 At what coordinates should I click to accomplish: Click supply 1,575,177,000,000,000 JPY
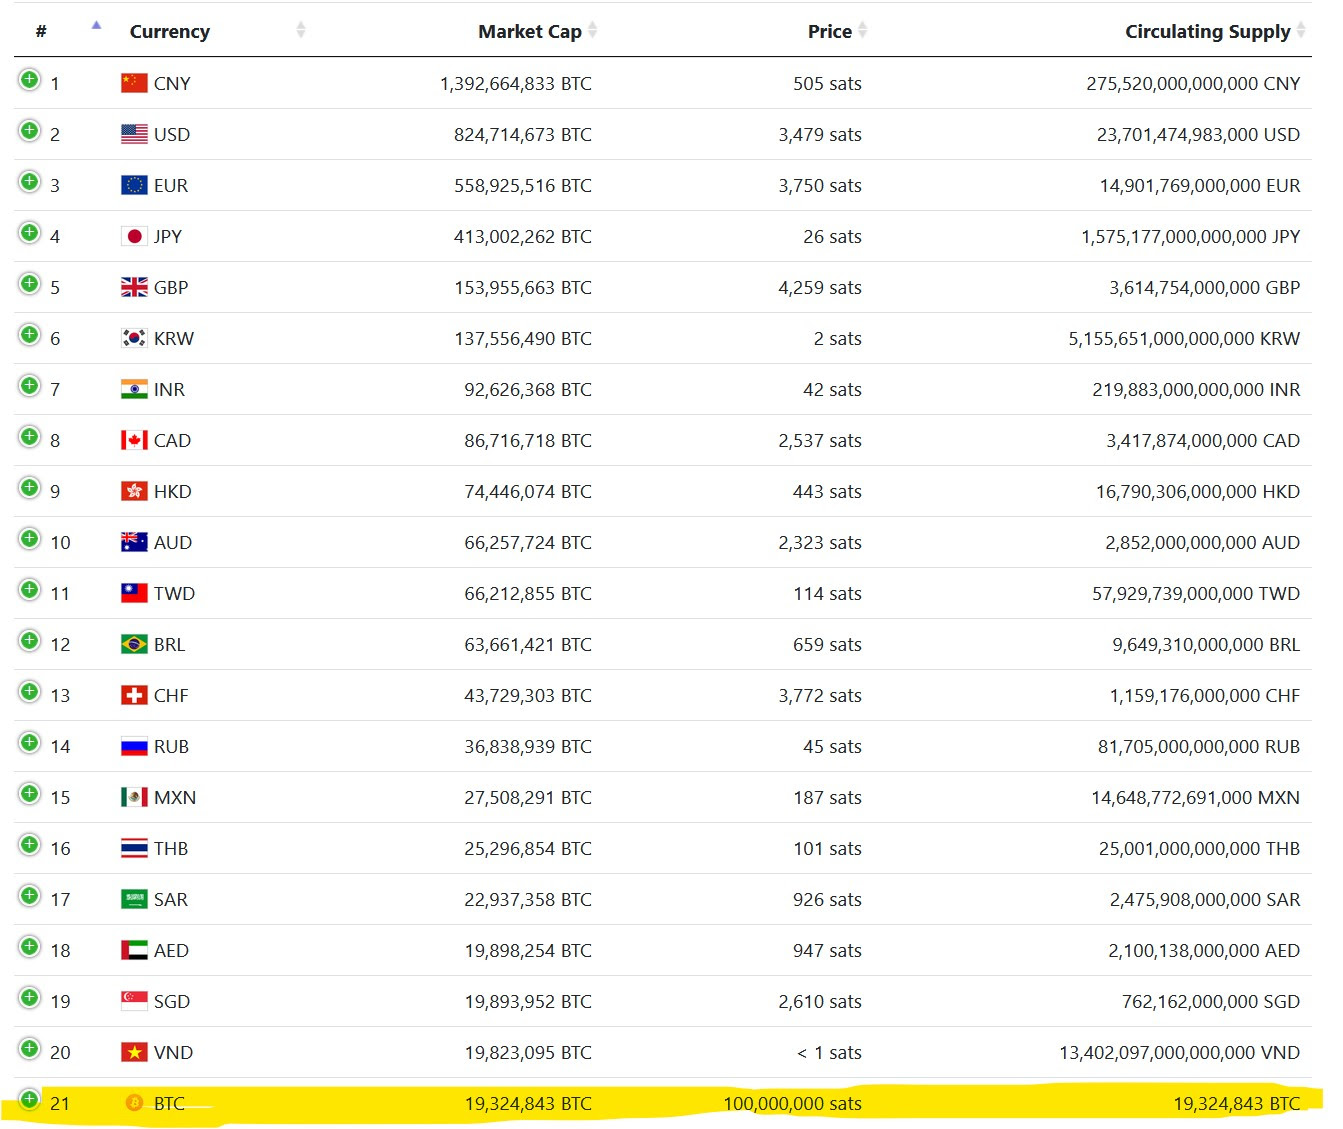click(x=1191, y=236)
